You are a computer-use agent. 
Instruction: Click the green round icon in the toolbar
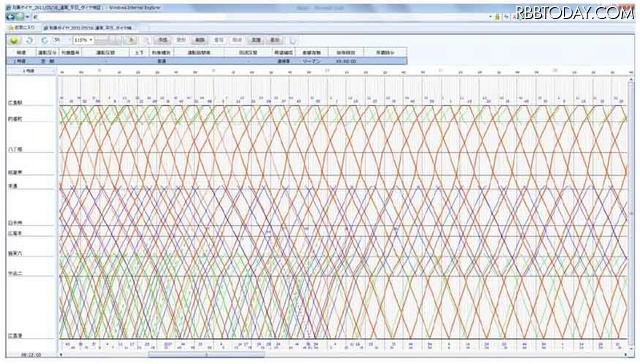coord(14,40)
